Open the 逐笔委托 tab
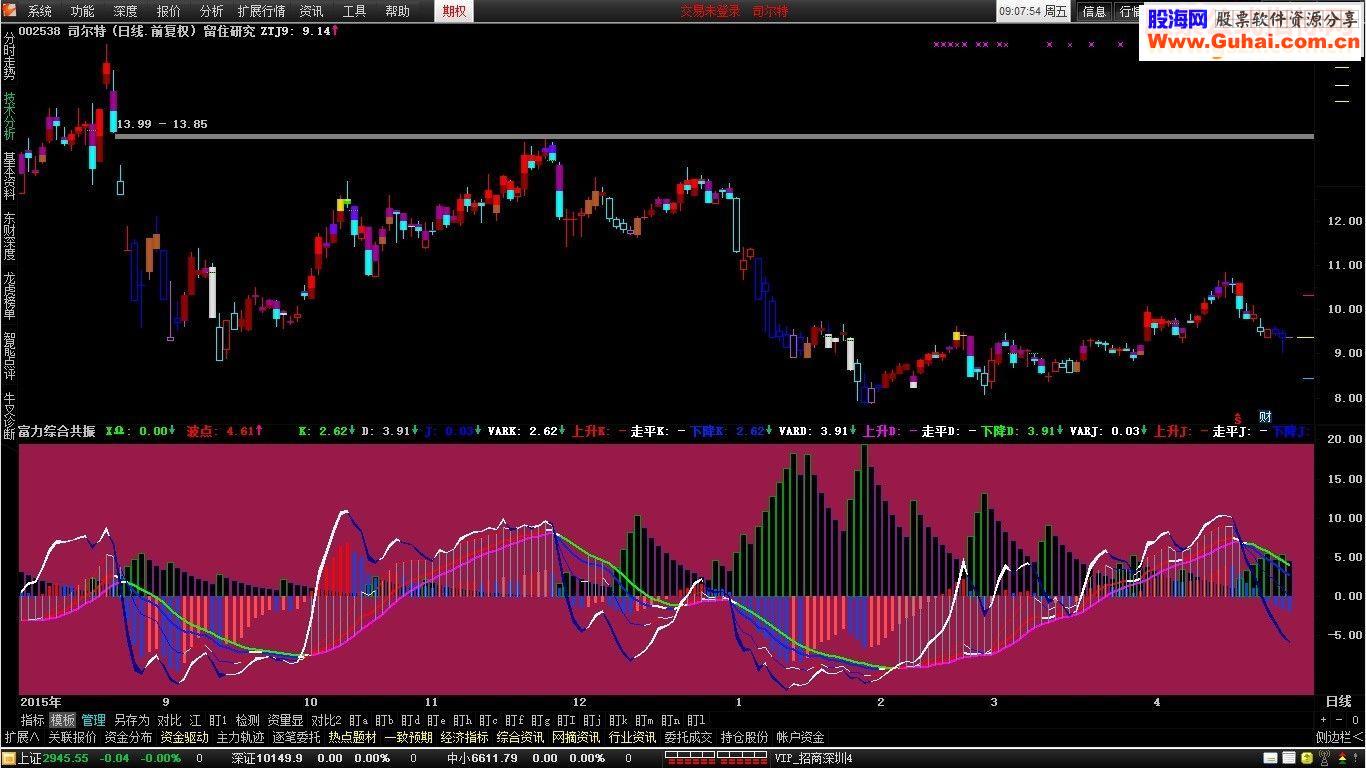1366x768 pixels. click(296, 737)
